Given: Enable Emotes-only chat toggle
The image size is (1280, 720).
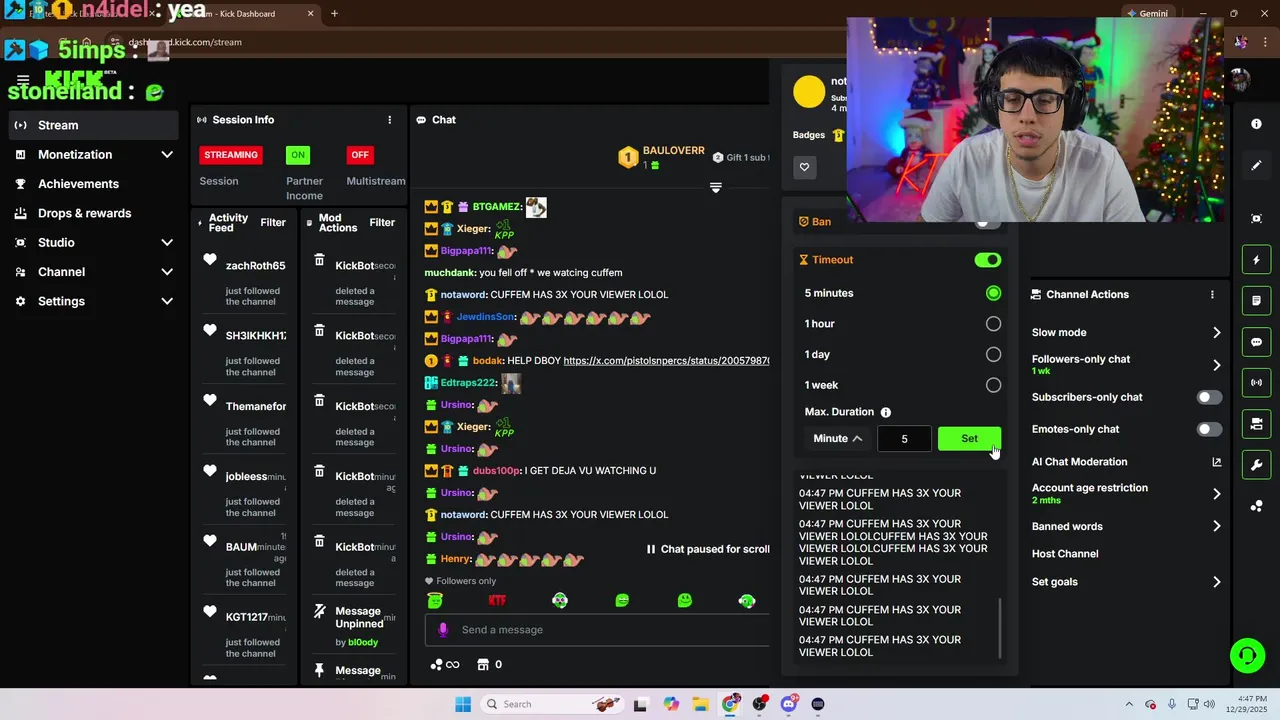Looking at the screenshot, I should coord(1209,429).
